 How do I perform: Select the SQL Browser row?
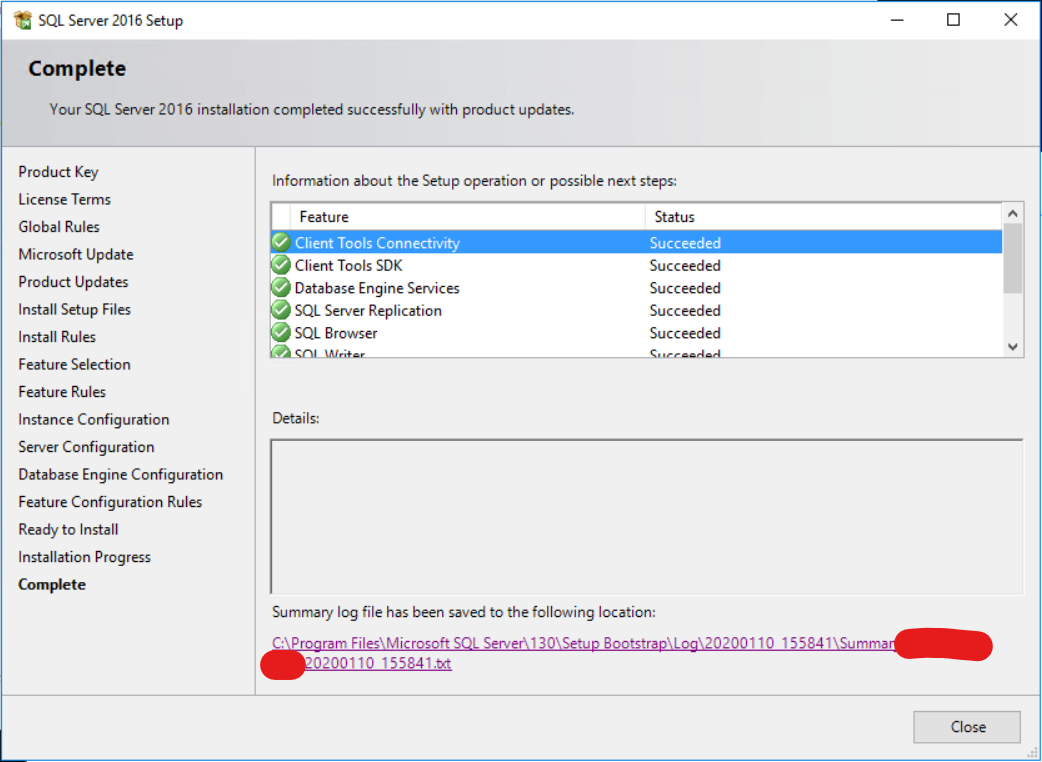click(x=637, y=333)
